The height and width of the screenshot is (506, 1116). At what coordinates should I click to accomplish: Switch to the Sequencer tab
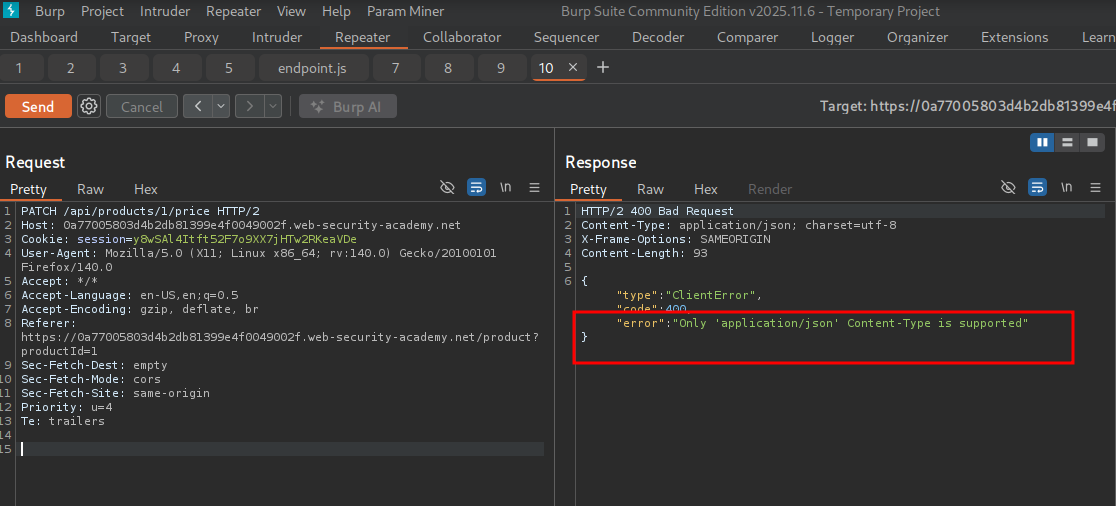pyautogui.click(x=567, y=38)
